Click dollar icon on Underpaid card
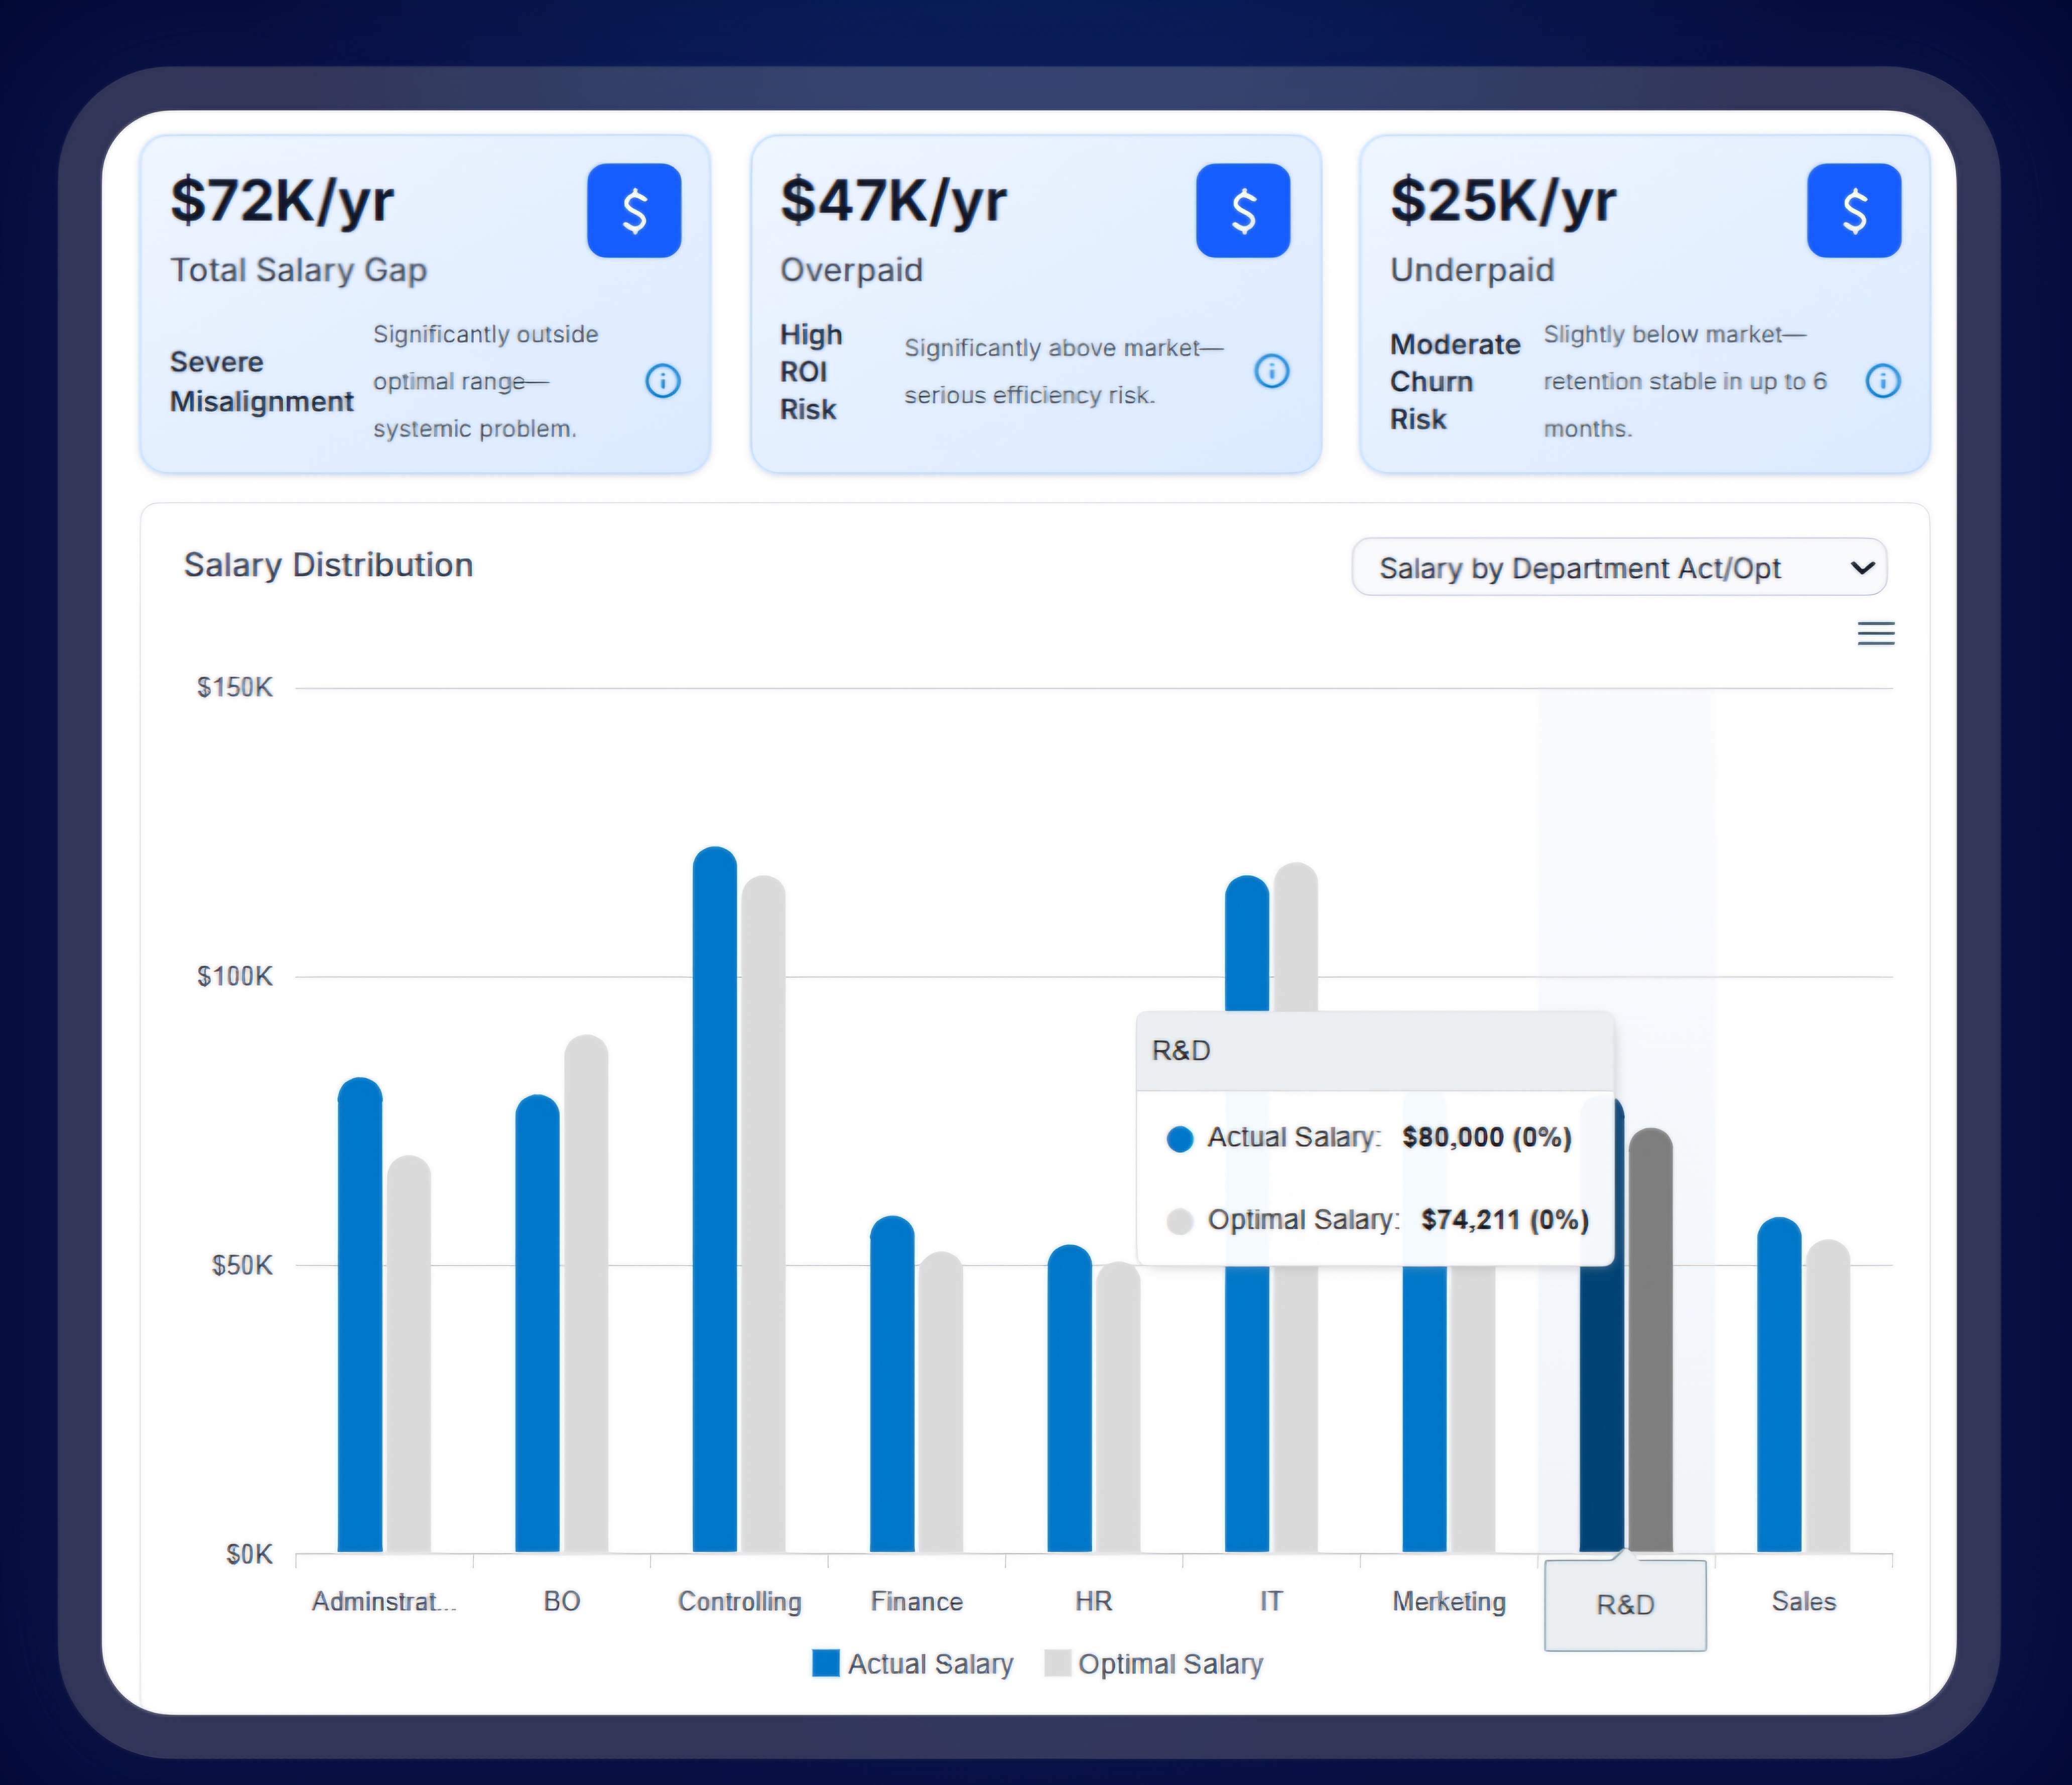The image size is (2072, 1785). click(1853, 211)
